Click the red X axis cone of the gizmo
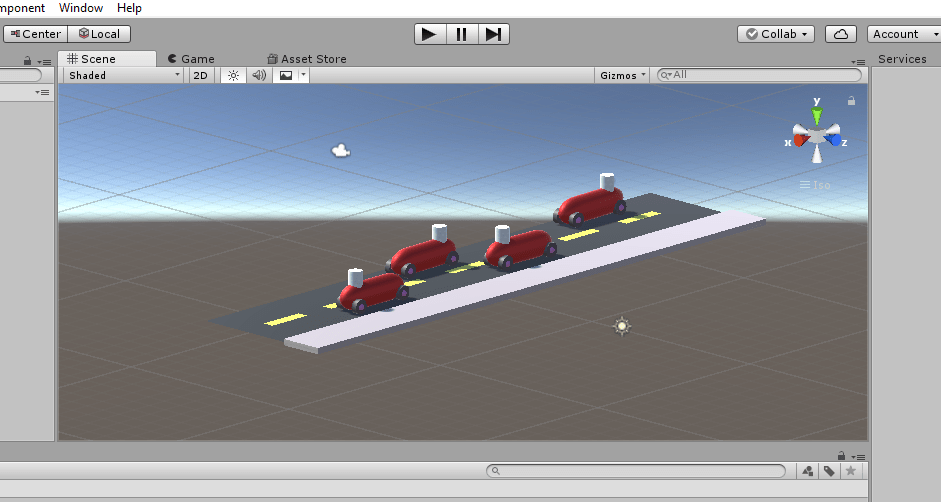 (x=801, y=139)
